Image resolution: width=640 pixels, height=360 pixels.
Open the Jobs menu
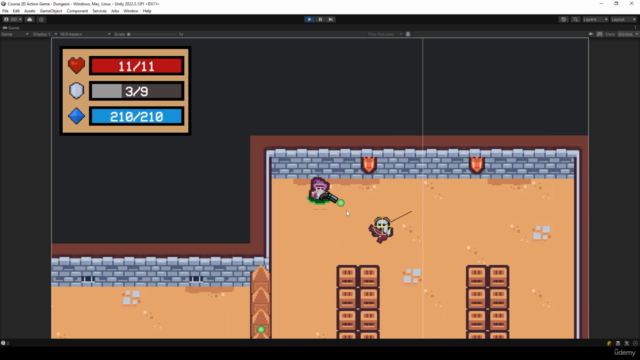pyautogui.click(x=115, y=11)
